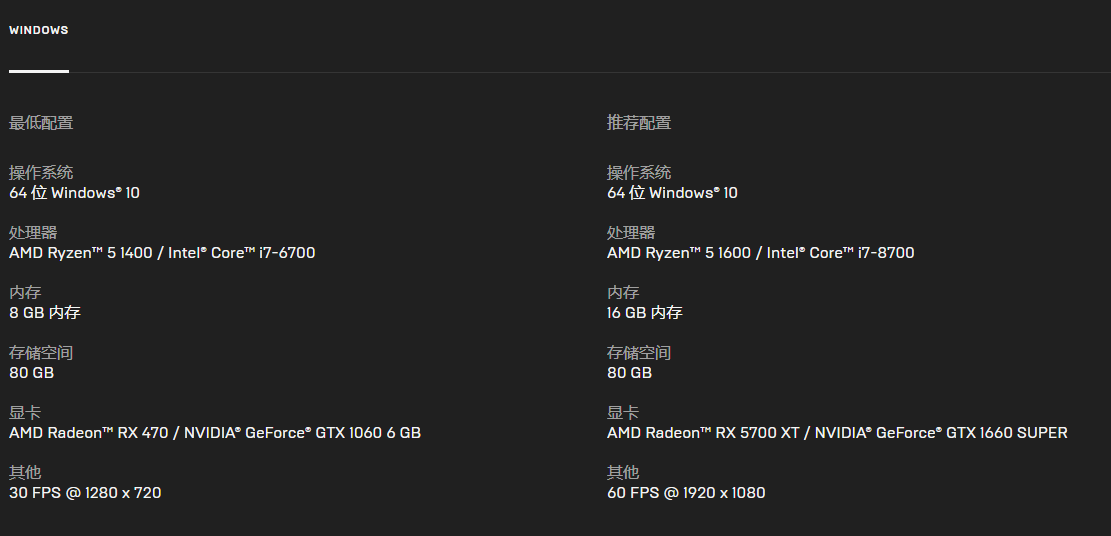1111x536 pixels.
Task: Select the WINDOWS tab
Action: (39, 30)
